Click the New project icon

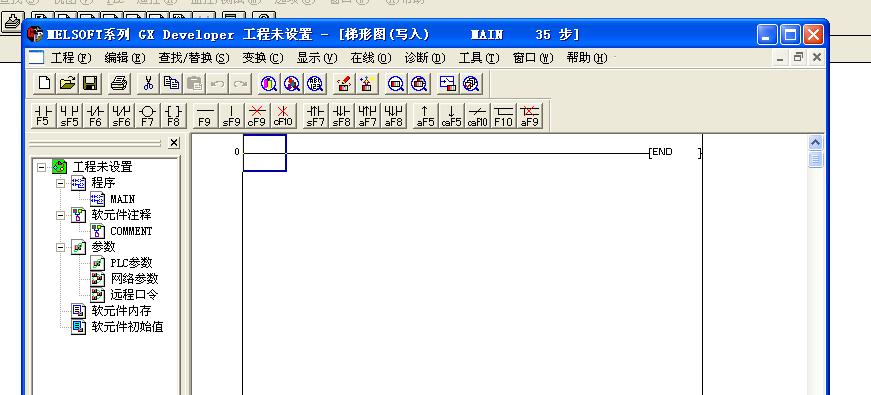click(44, 84)
